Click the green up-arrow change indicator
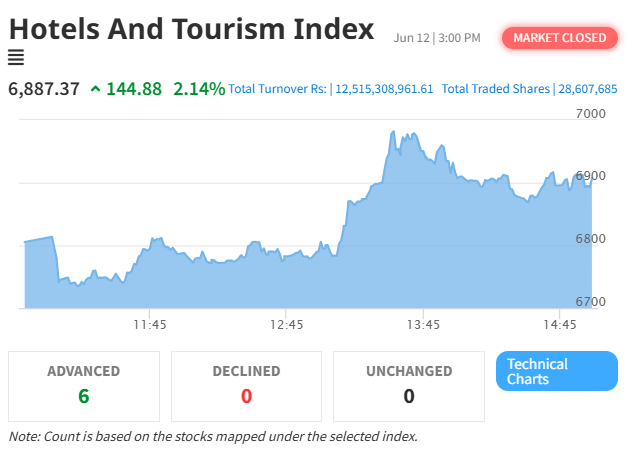The height and width of the screenshot is (450, 632). [x=95, y=89]
